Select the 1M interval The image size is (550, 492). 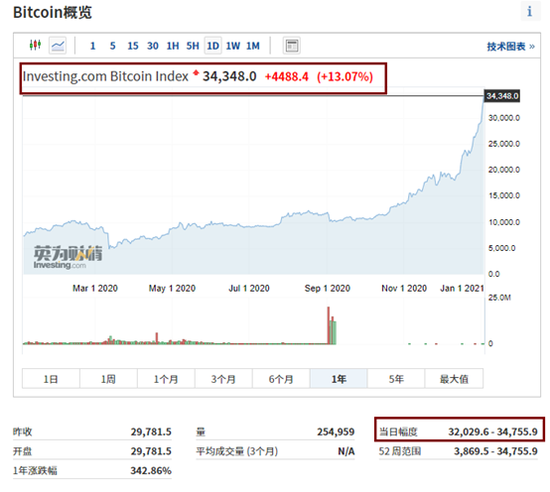[253, 46]
